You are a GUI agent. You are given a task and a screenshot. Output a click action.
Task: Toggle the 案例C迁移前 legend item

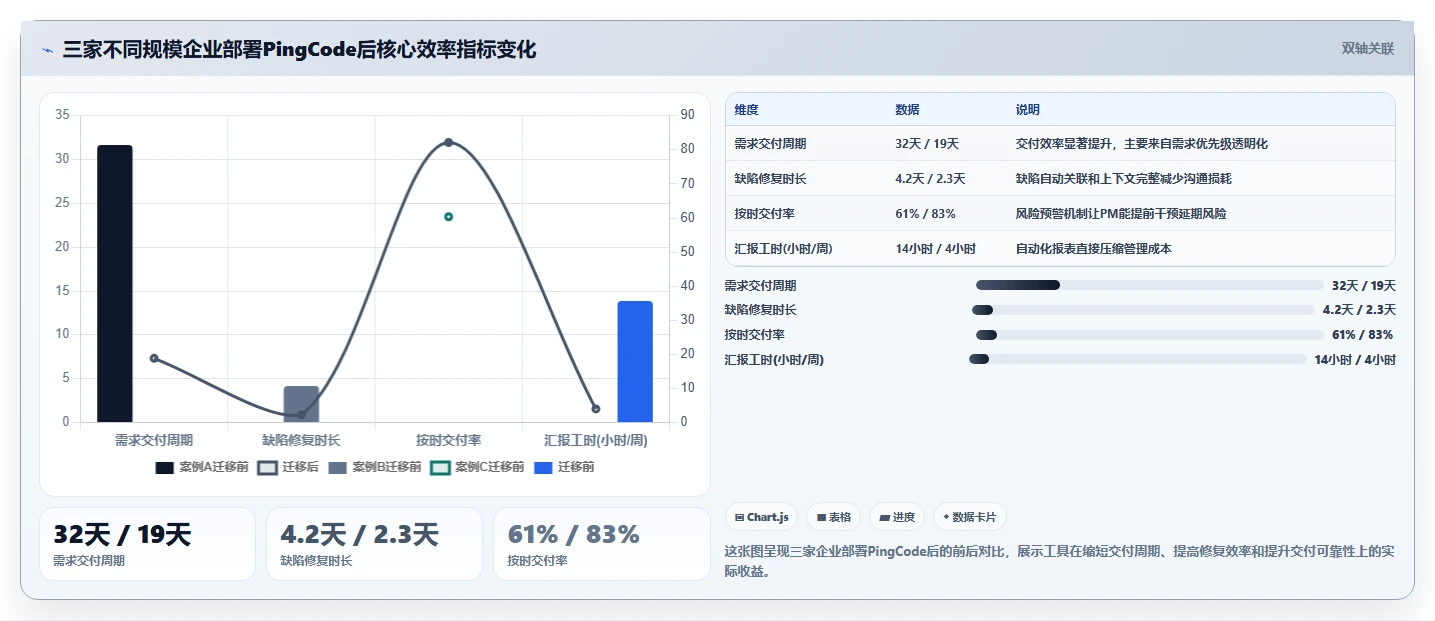pyautogui.click(x=477, y=467)
